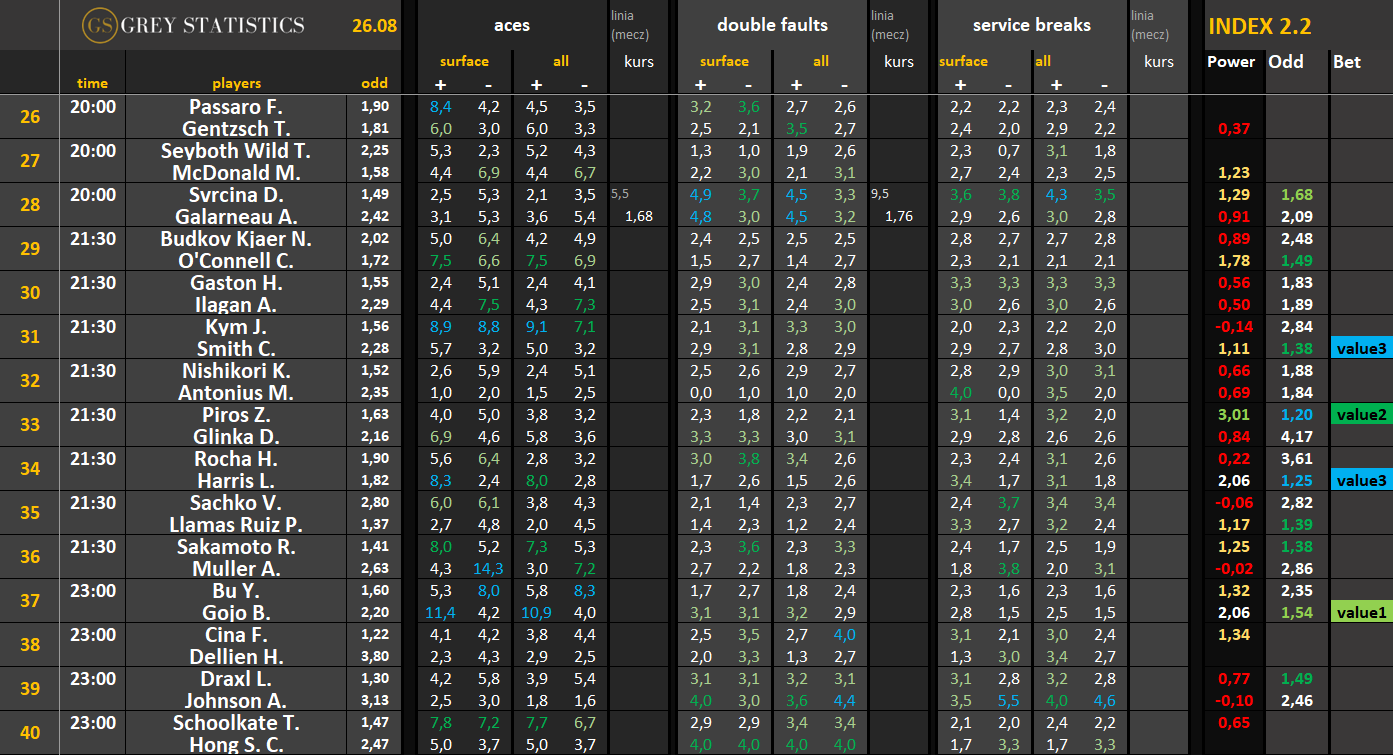The width and height of the screenshot is (1393, 755).
Task: Click Galarneau double faults kurs 1,76
Action: (x=898, y=216)
